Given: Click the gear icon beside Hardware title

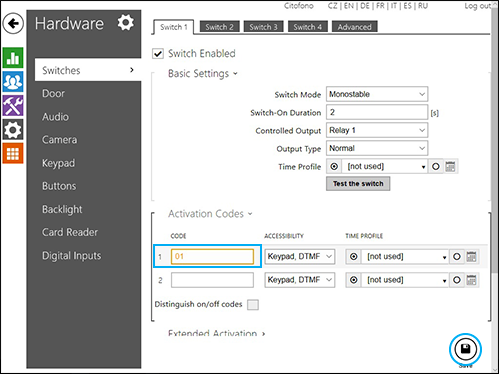Looking at the screenshot, I should pyautogui.click(x=126, y=23).
